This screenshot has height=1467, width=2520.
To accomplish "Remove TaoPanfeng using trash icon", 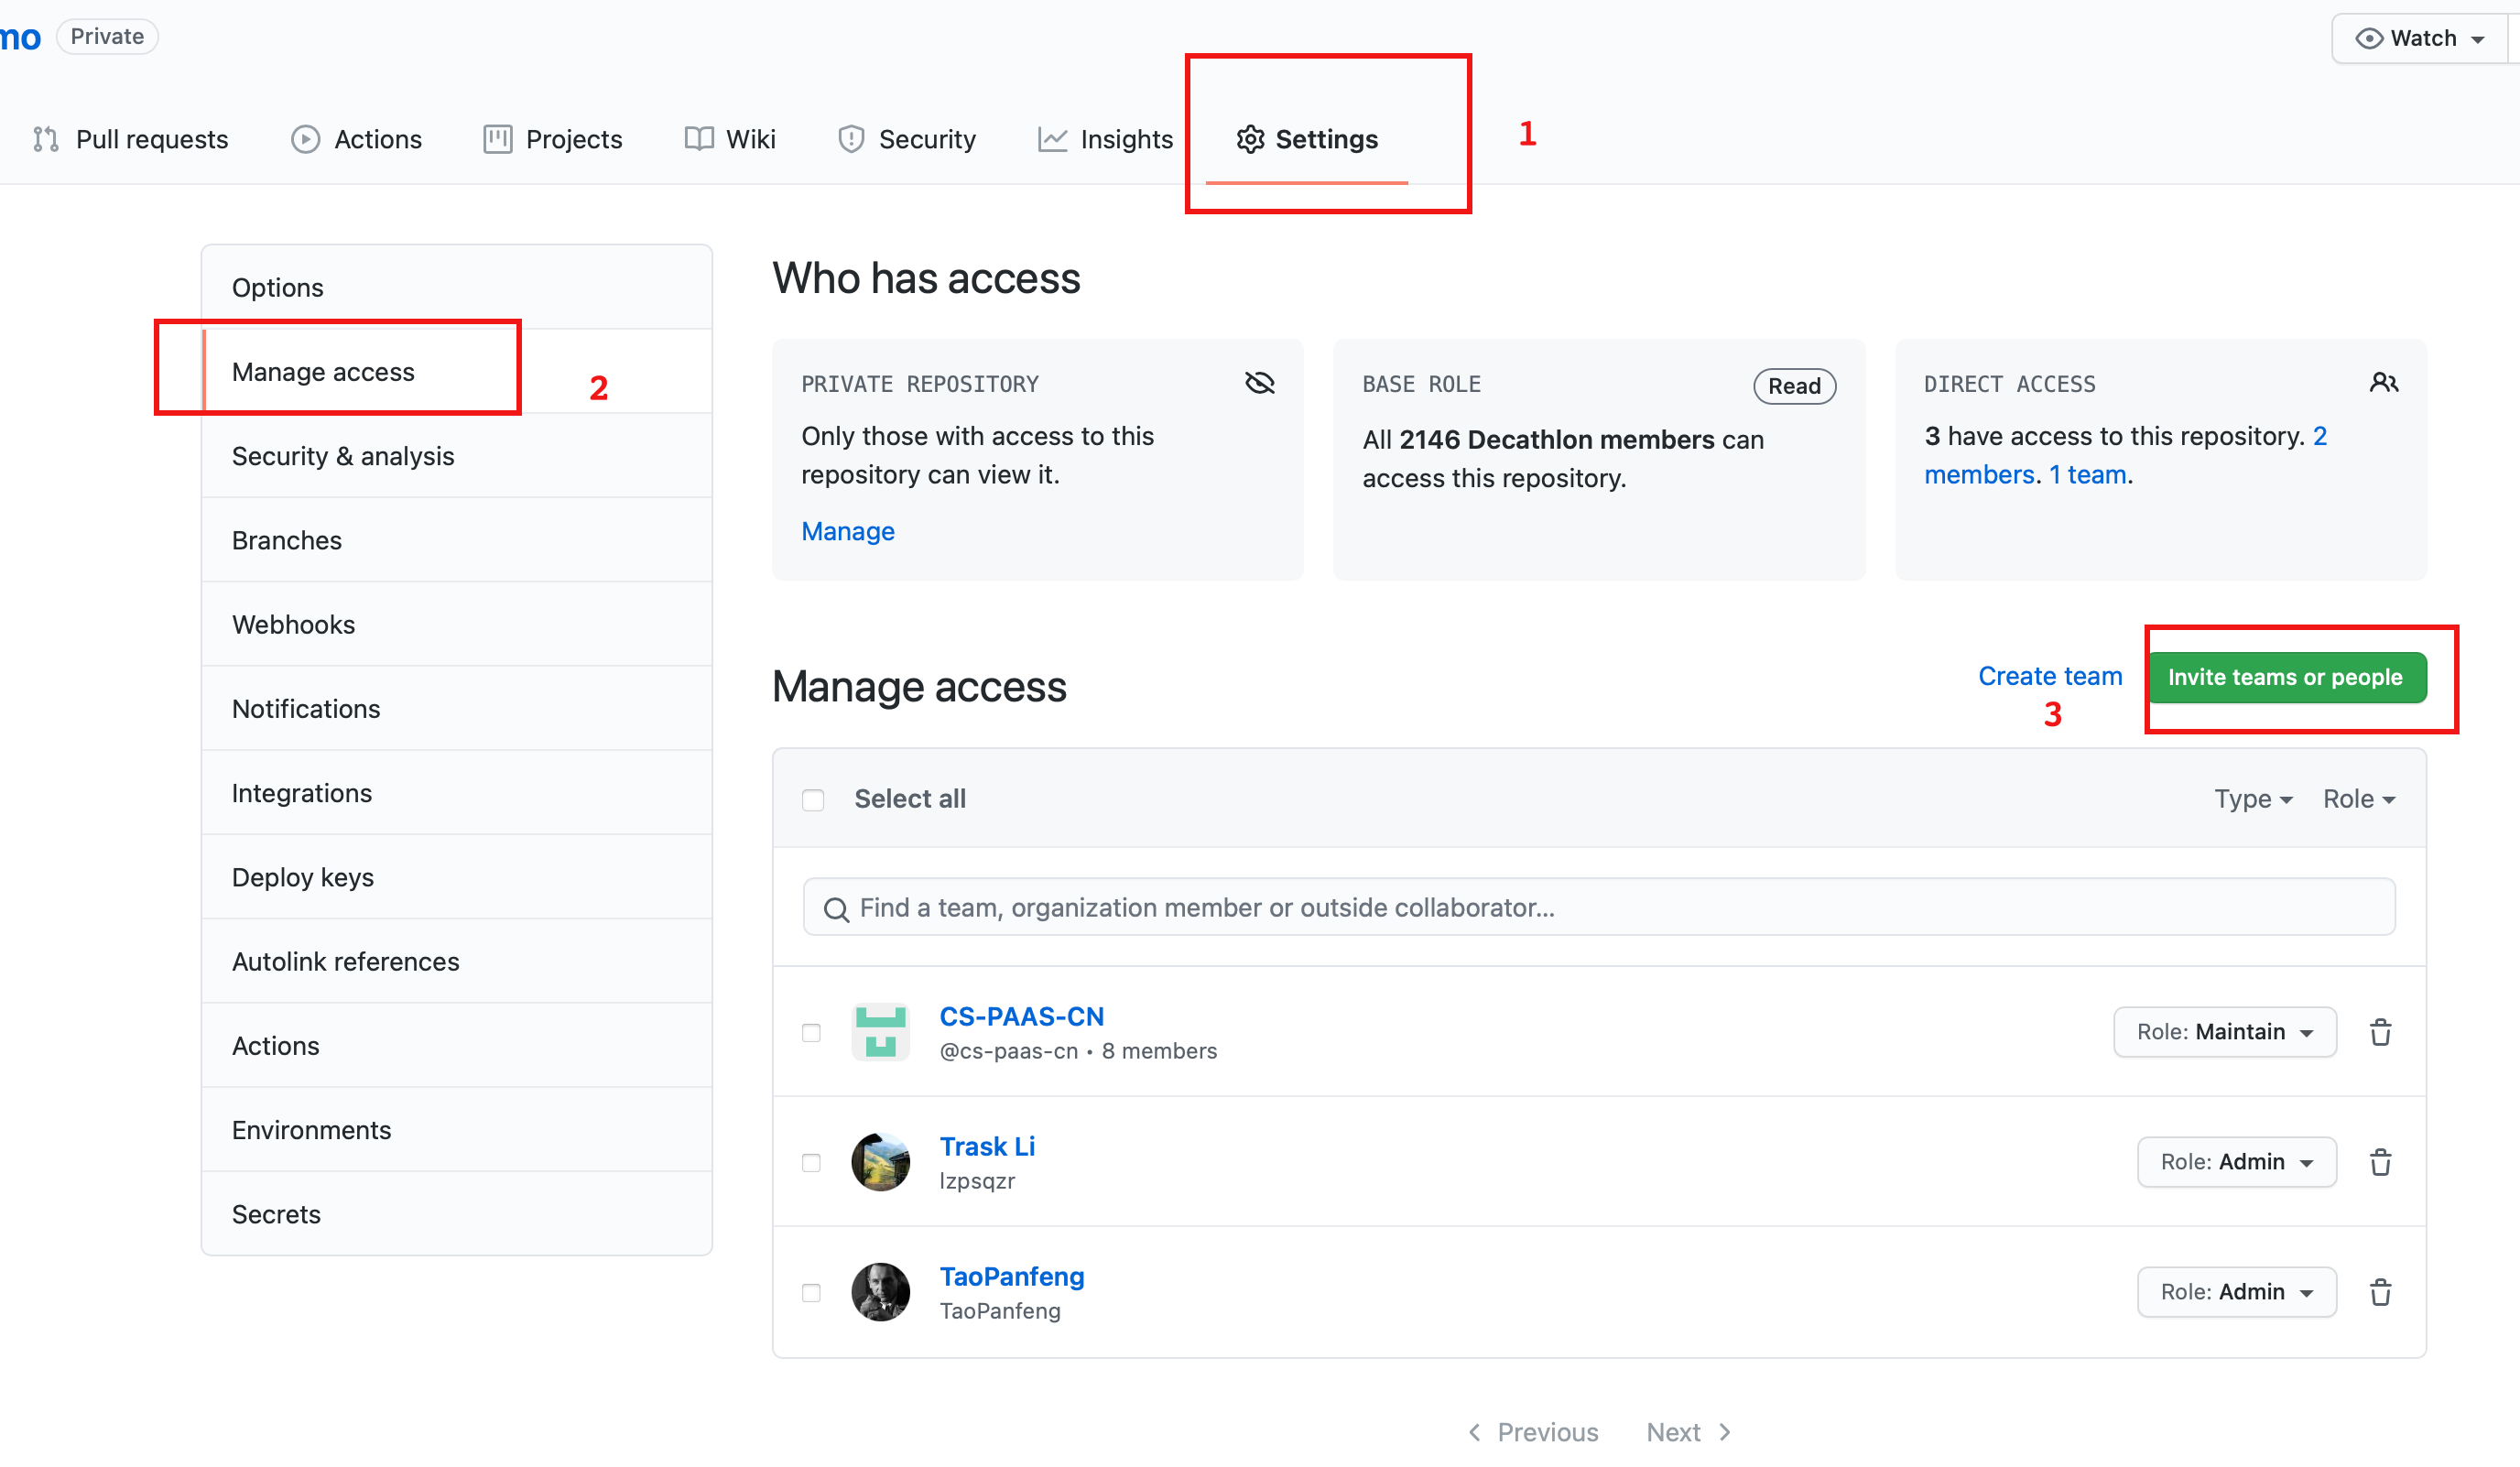I will point(2380,1292).
